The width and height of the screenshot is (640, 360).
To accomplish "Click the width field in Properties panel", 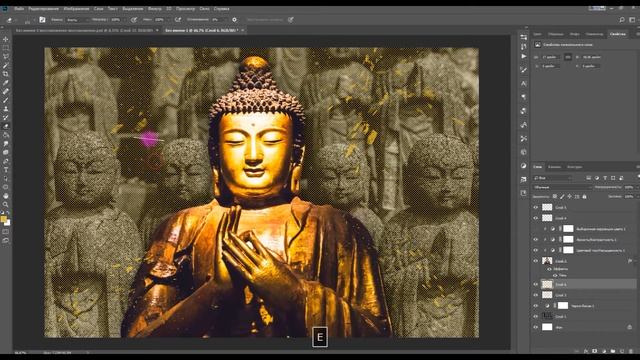I will (550, 57).
